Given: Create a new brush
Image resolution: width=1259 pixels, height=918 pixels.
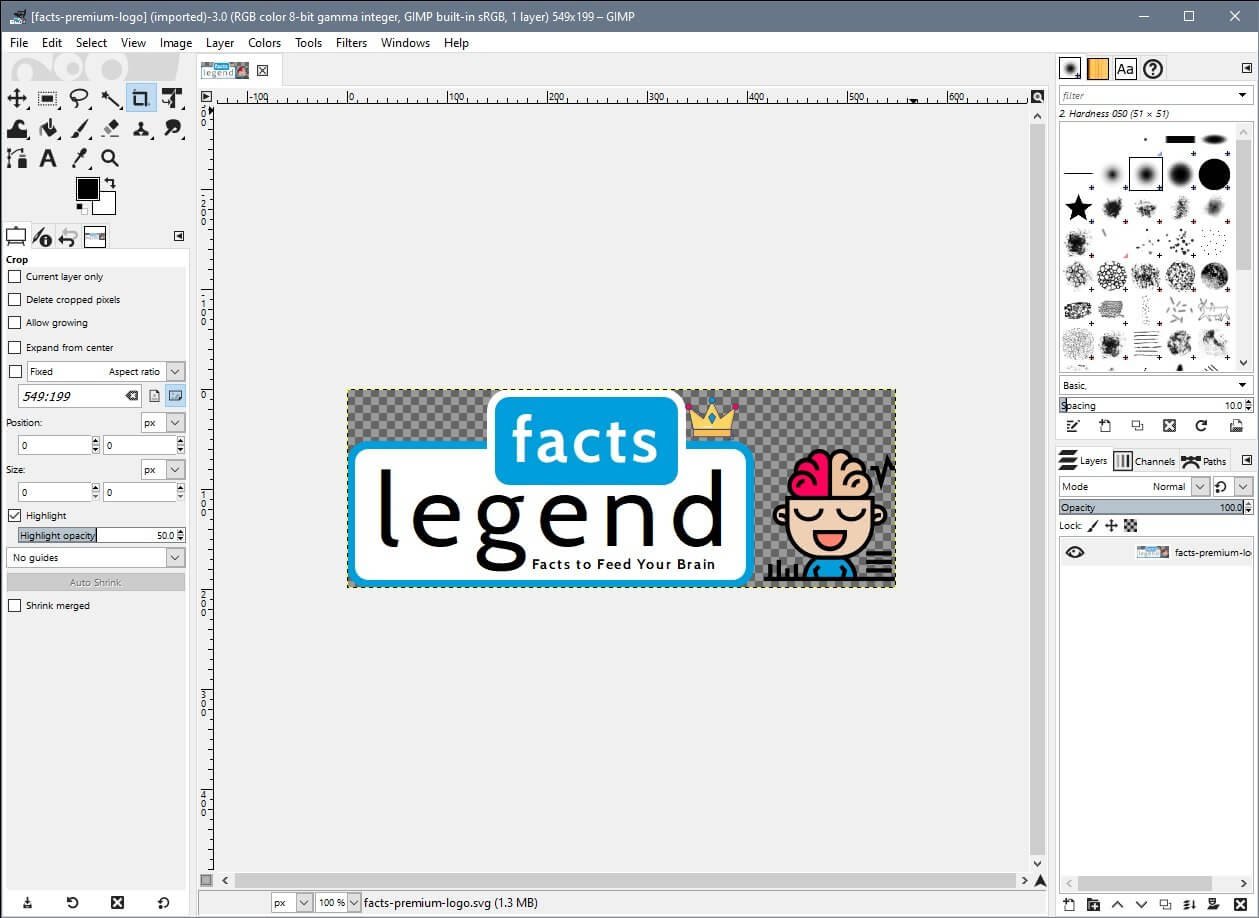Looking at the screenshot, I should click(1105, 425).
